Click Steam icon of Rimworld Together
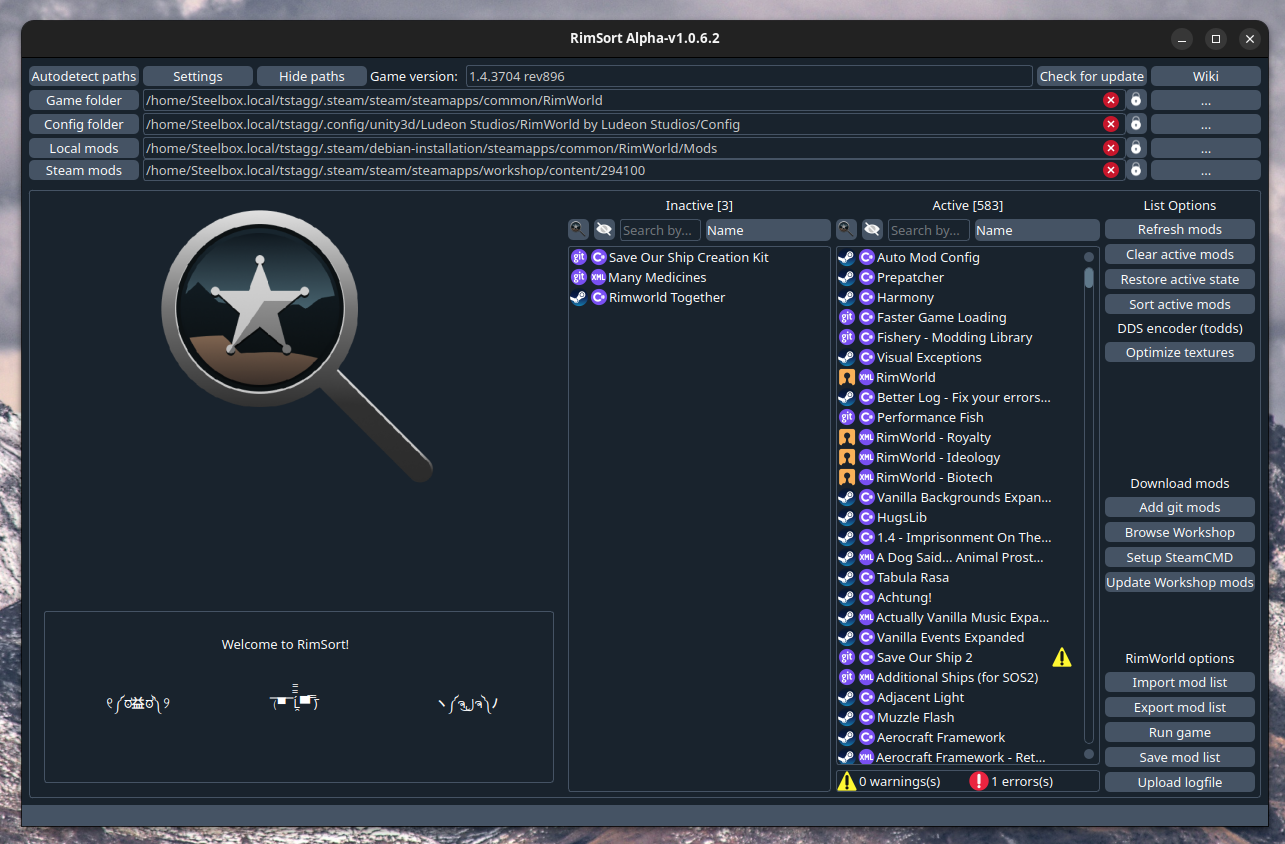Viewport: 1285px width, 844px height. (x=579, y=297)
